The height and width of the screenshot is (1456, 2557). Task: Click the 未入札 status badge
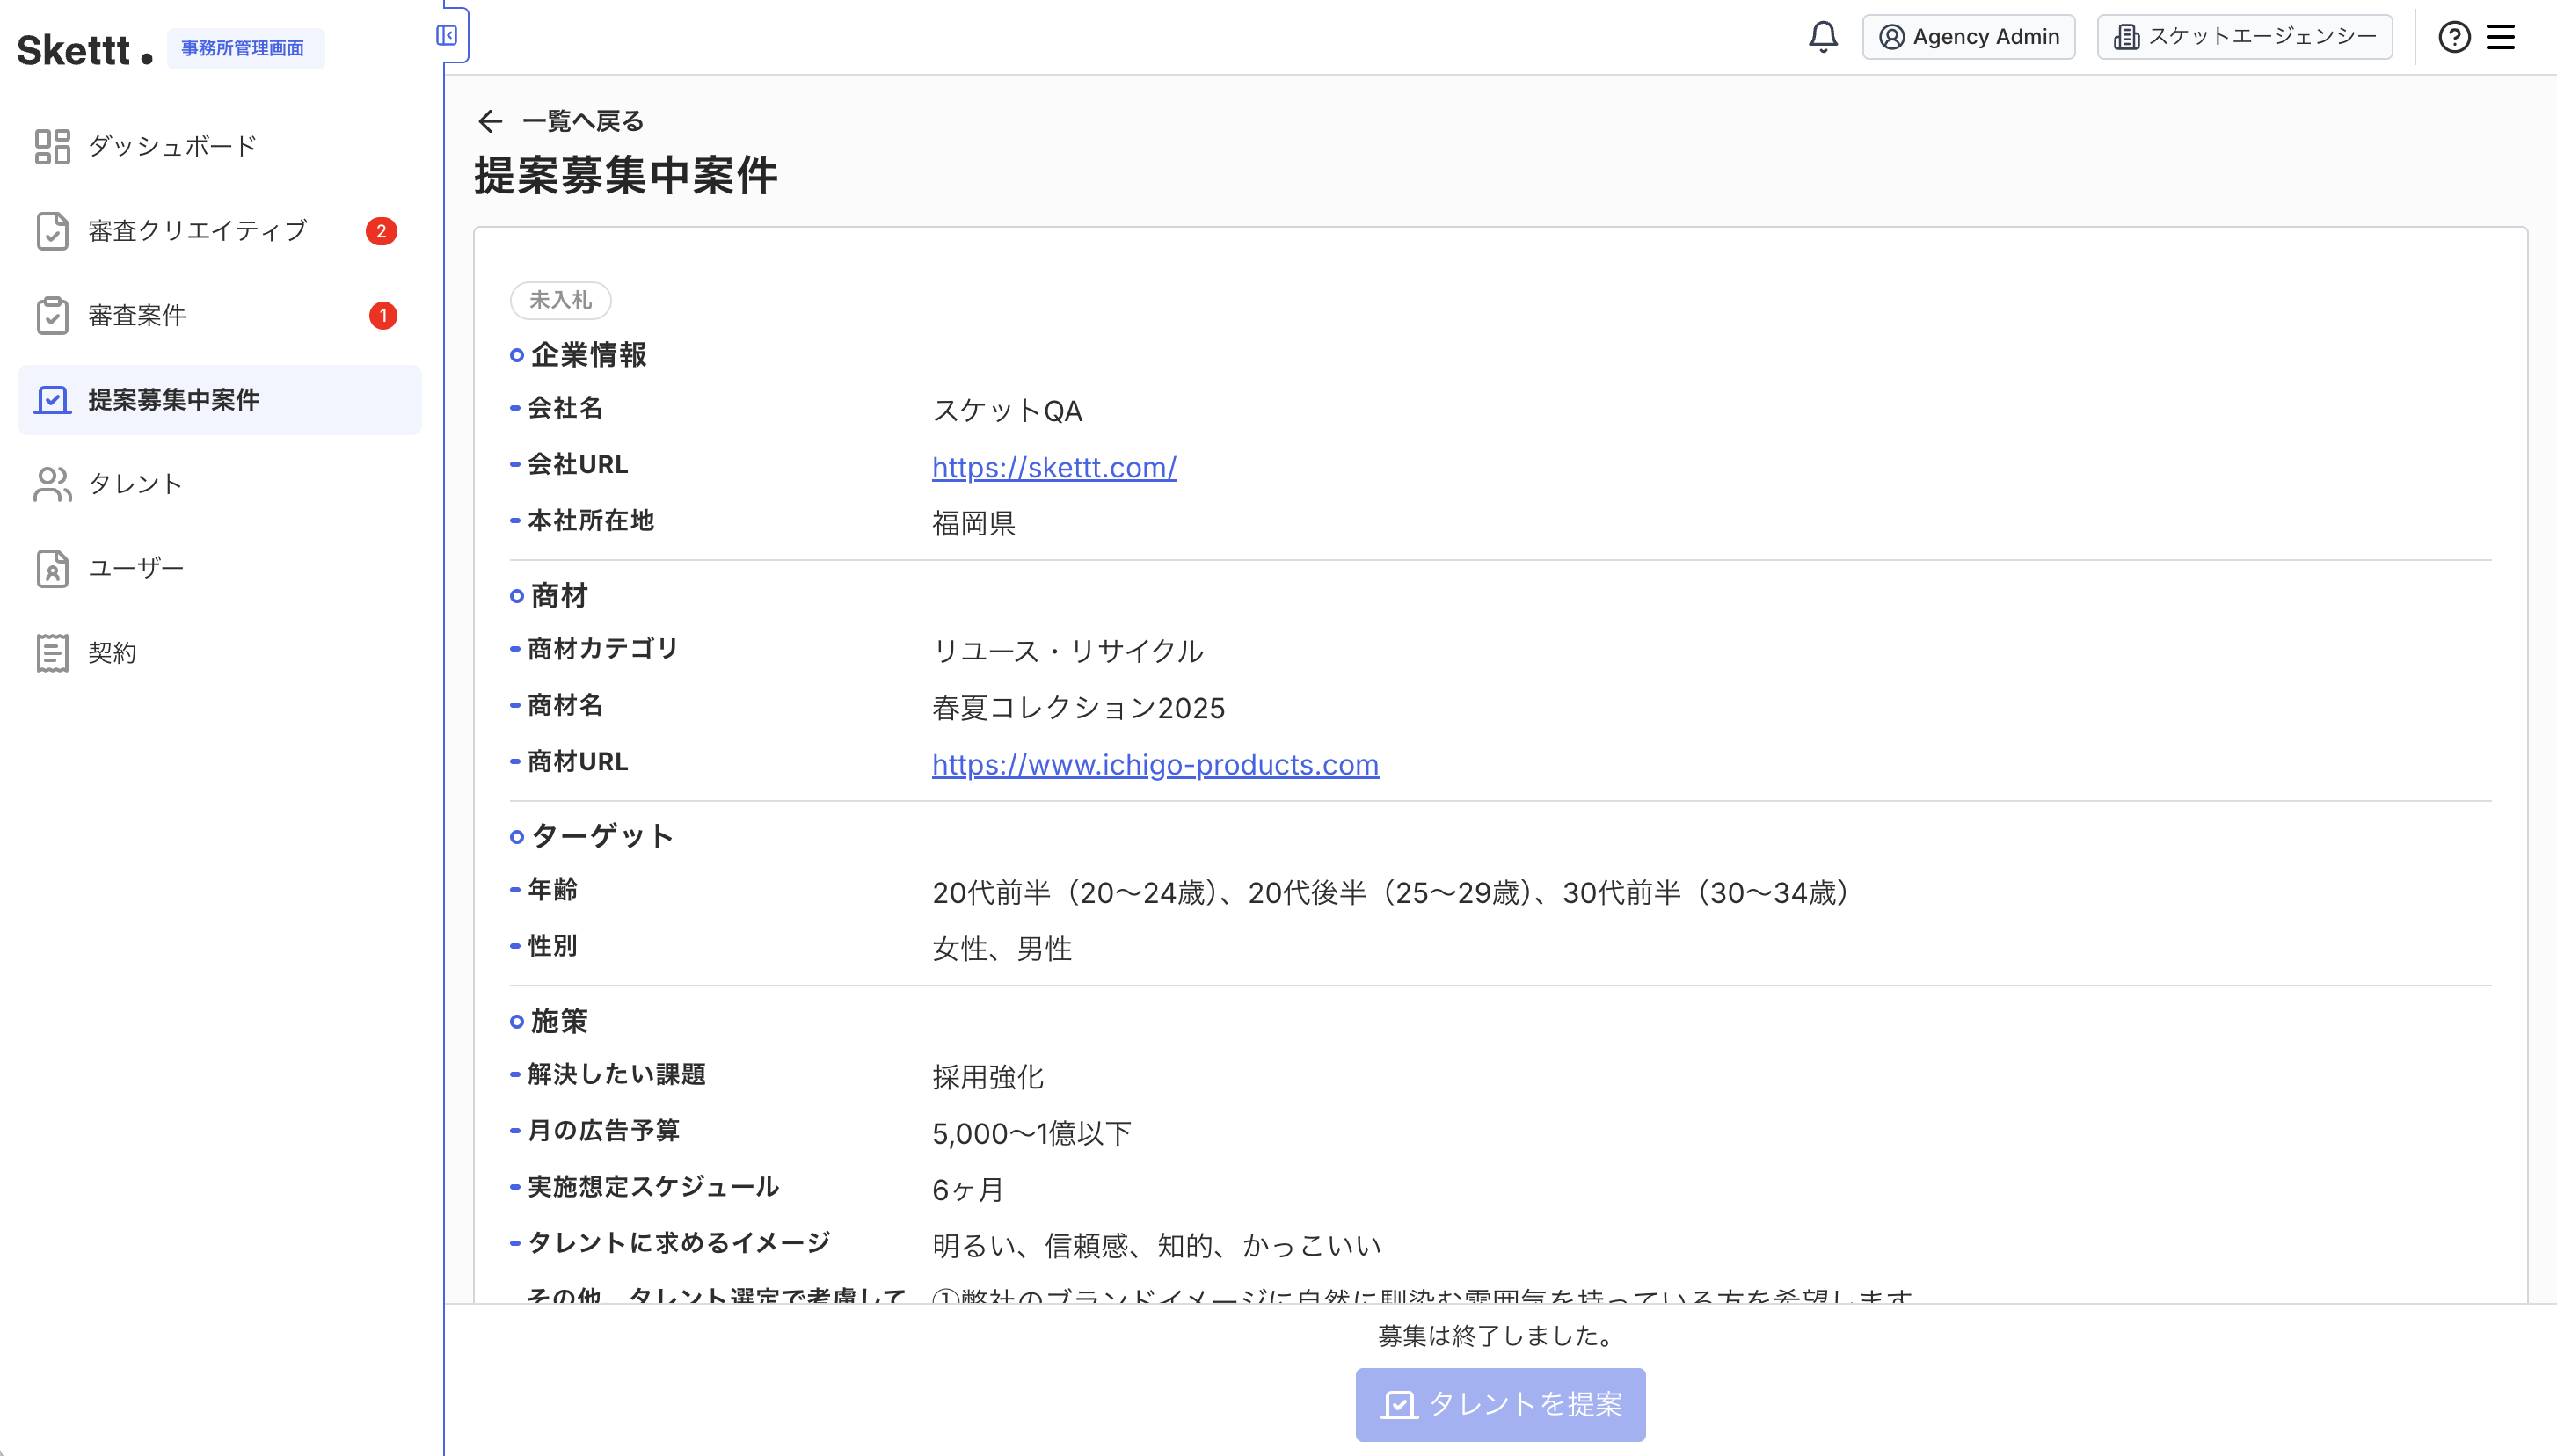coord(560,300)
